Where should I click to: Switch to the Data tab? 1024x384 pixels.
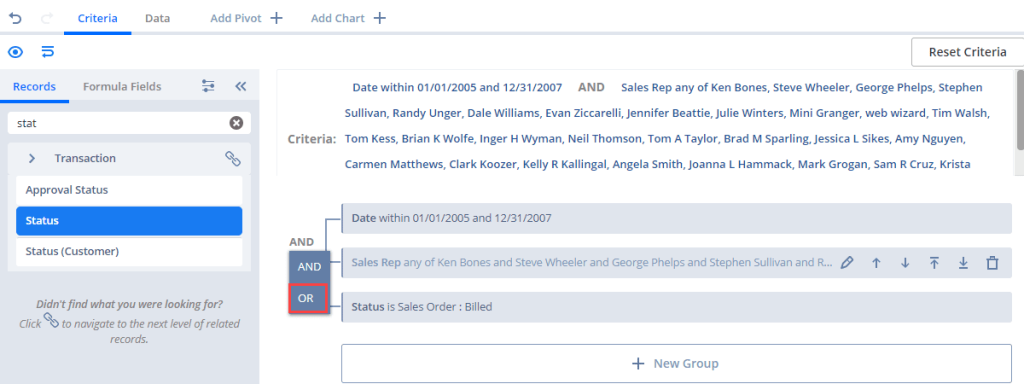pos(157,18)
